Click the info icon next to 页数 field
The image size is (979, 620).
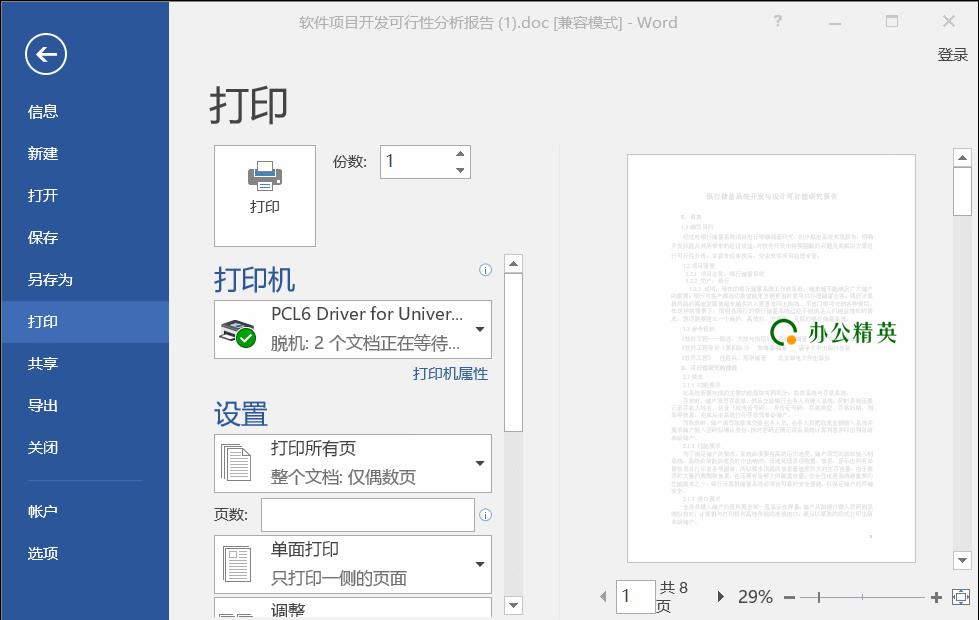[x=485, y=515]
